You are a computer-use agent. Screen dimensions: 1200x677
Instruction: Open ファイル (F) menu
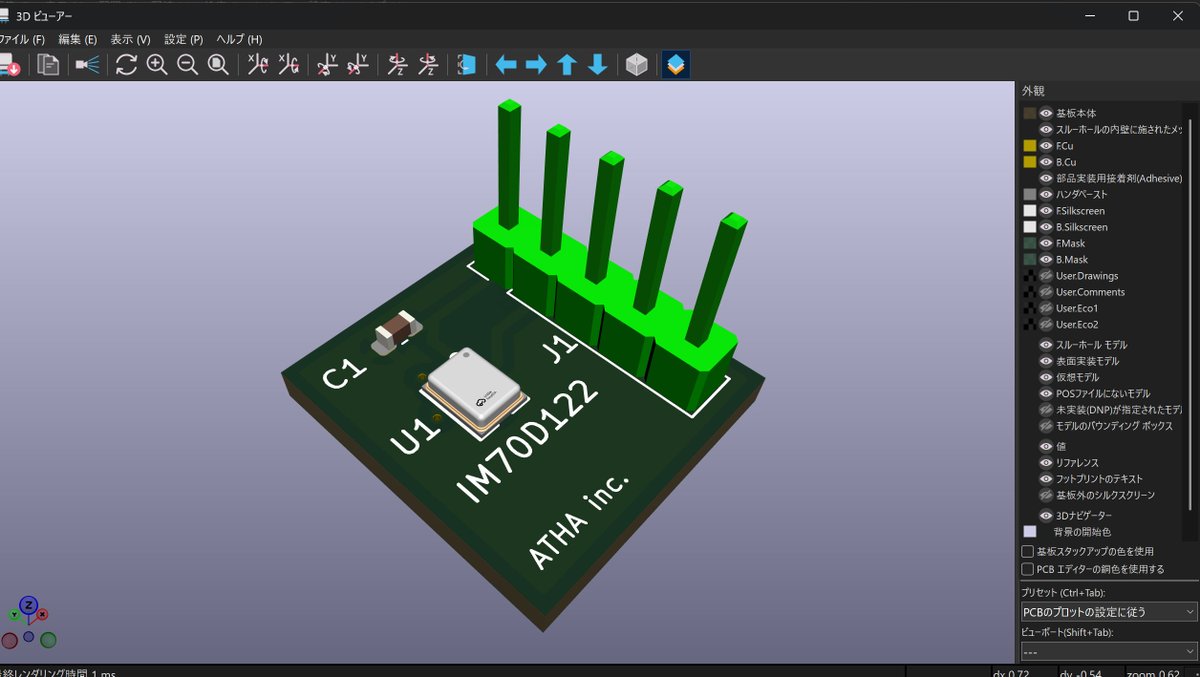pos(22,39)
